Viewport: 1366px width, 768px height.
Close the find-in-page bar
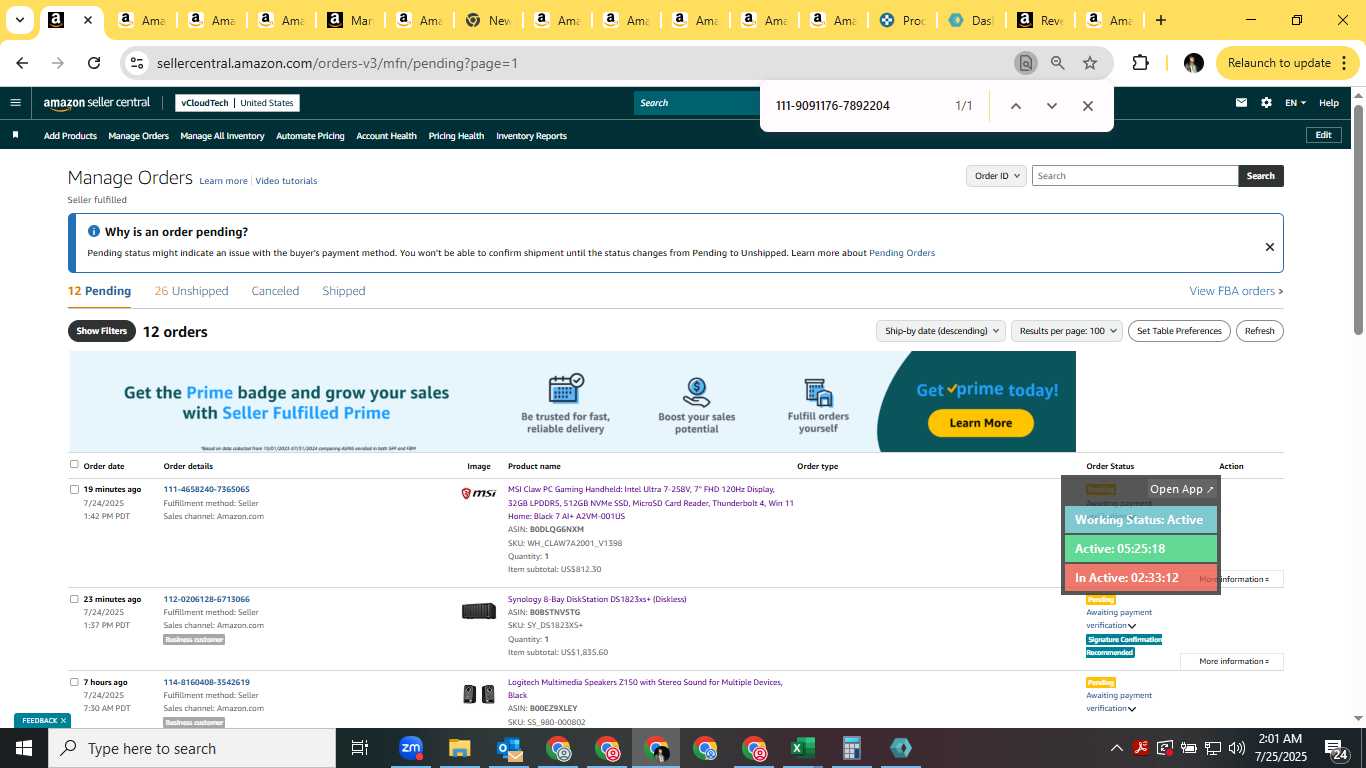coord(1087,106)
